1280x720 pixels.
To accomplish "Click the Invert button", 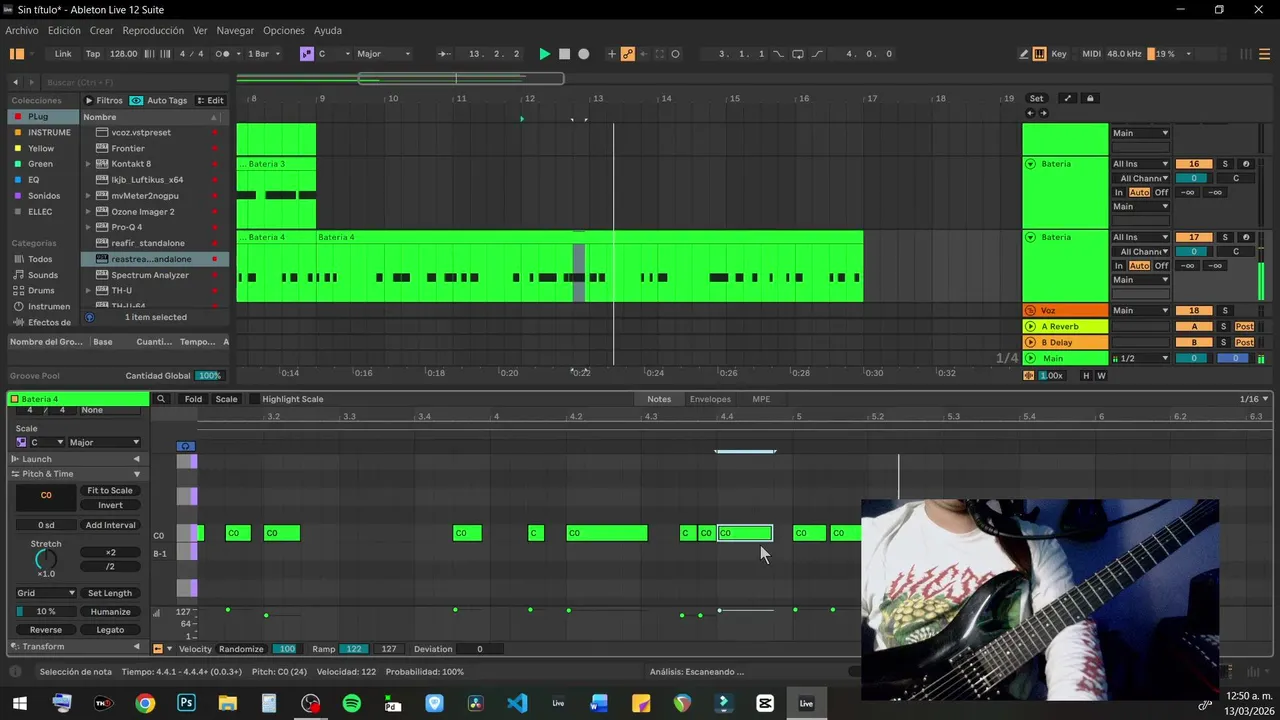I will 110,505.
